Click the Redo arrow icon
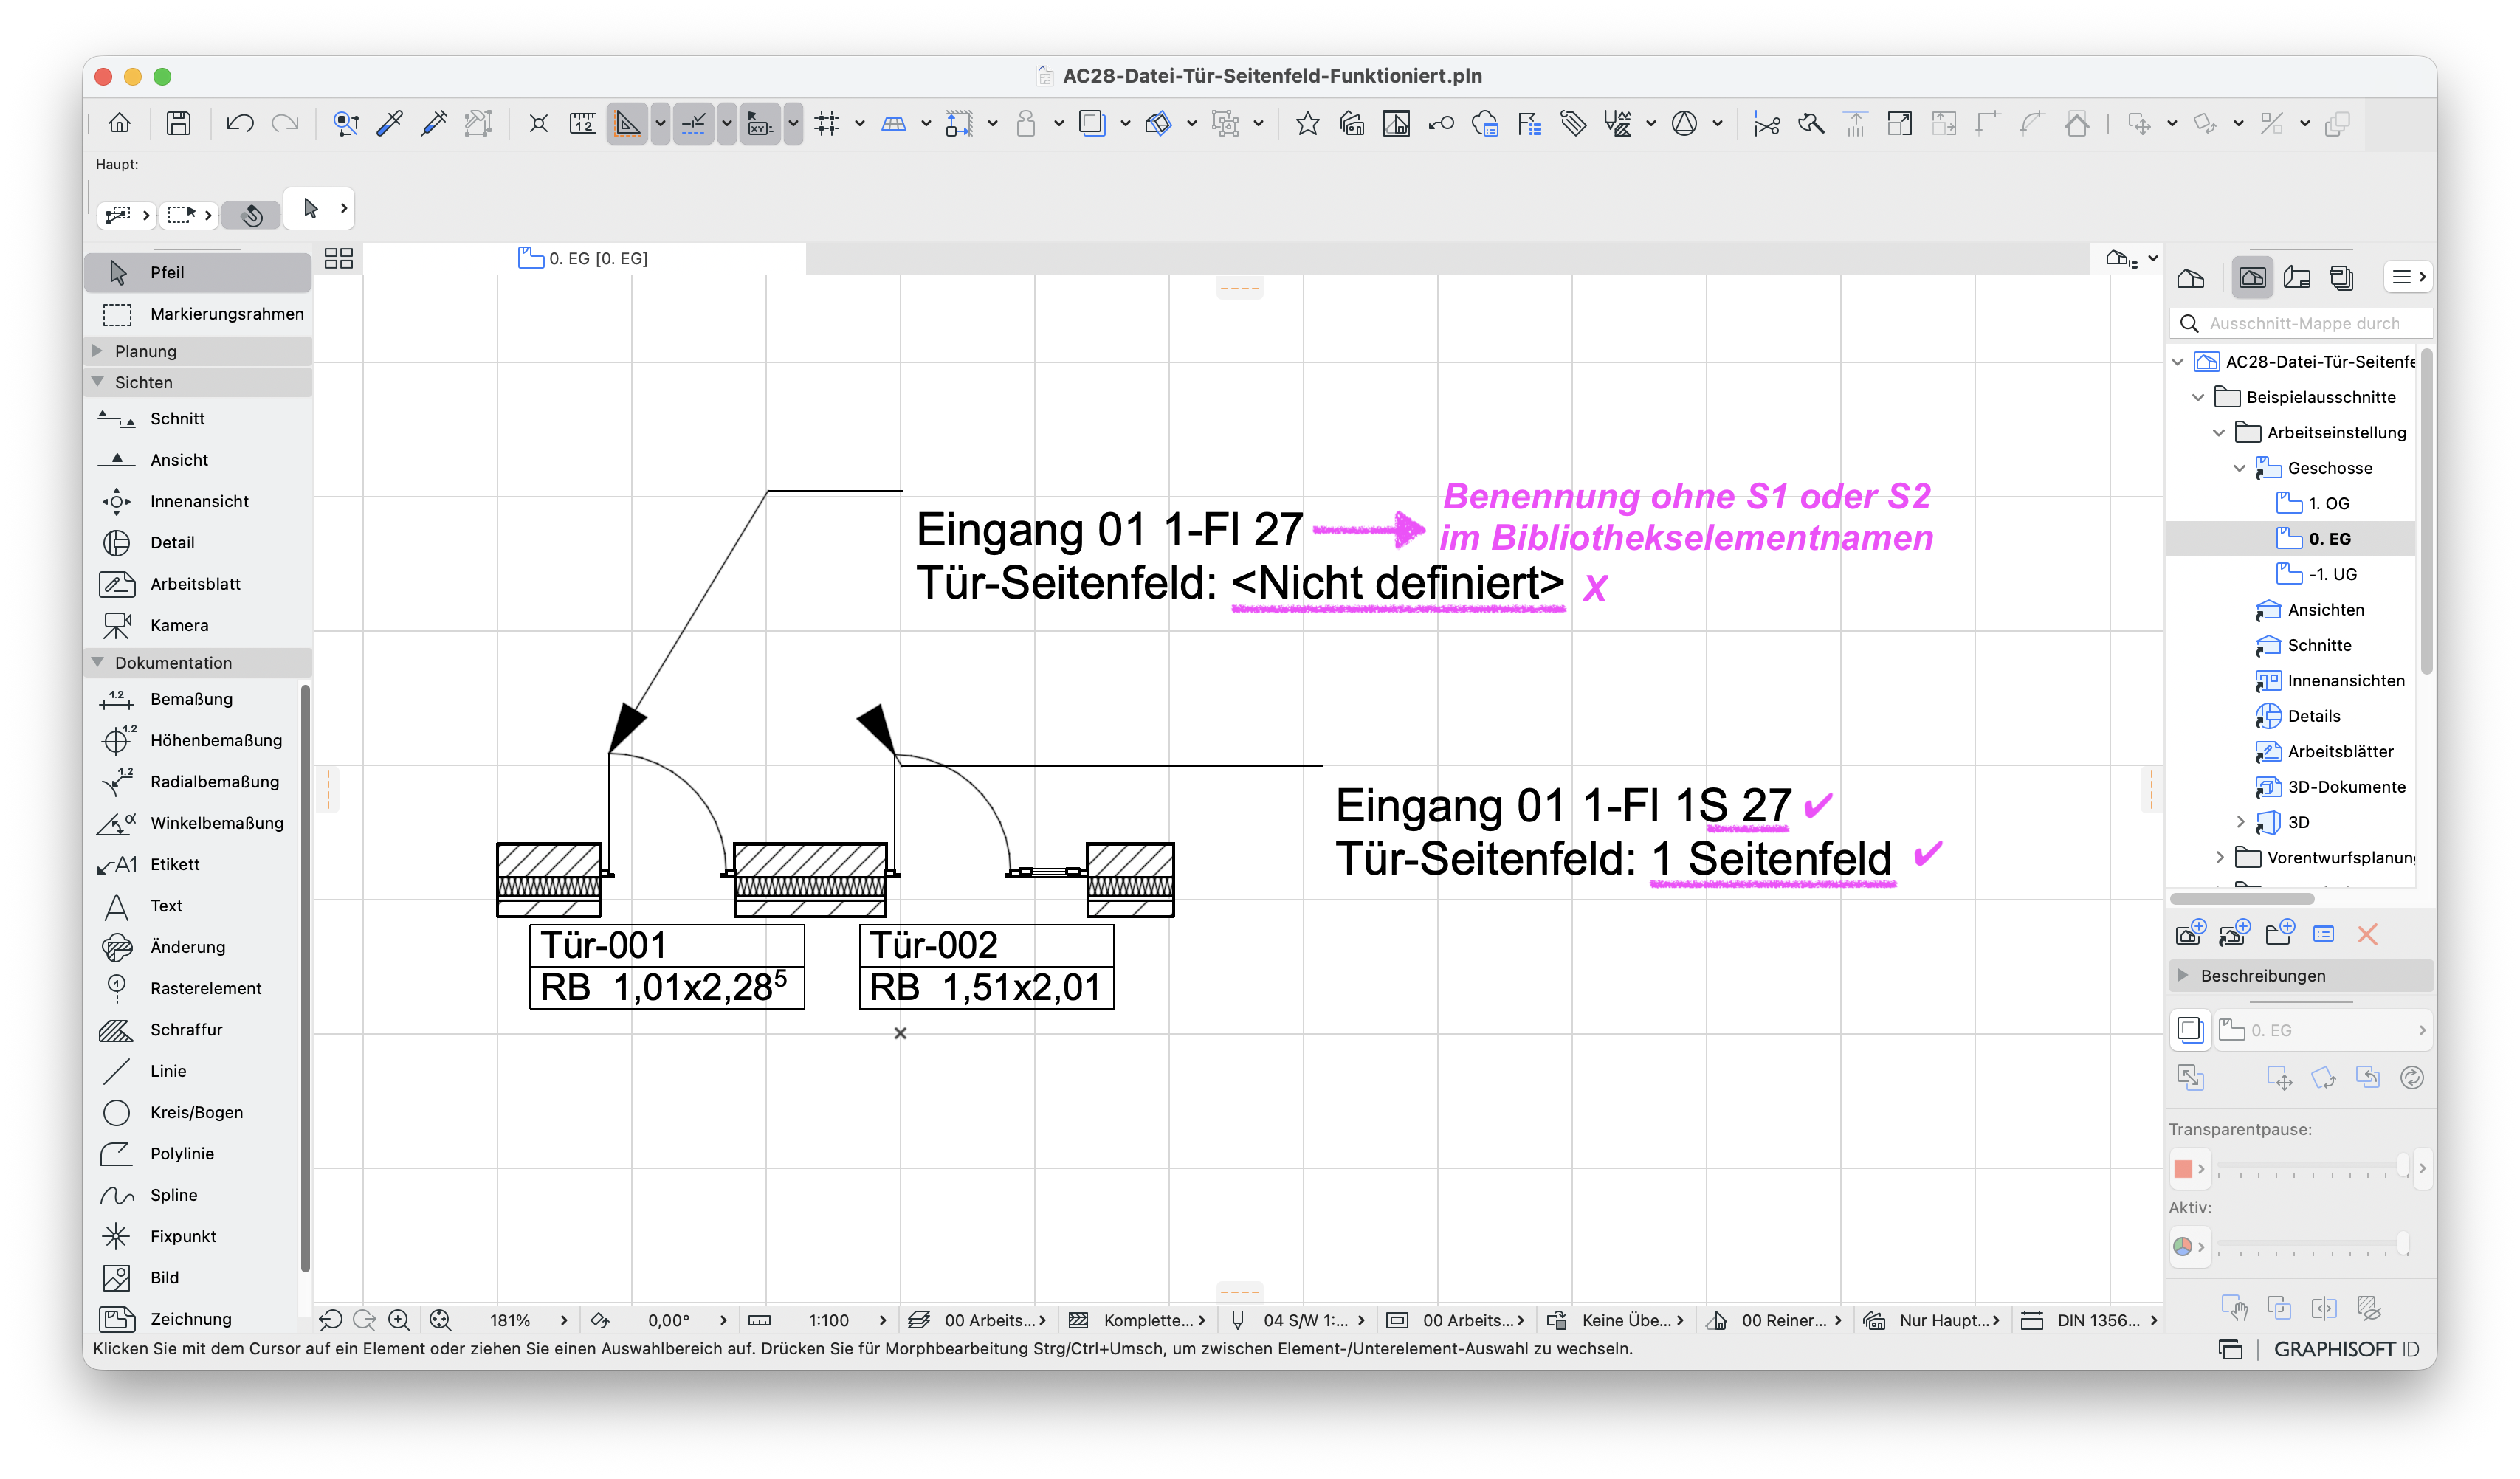The image size is (2520, 1479). pos(285,123)
